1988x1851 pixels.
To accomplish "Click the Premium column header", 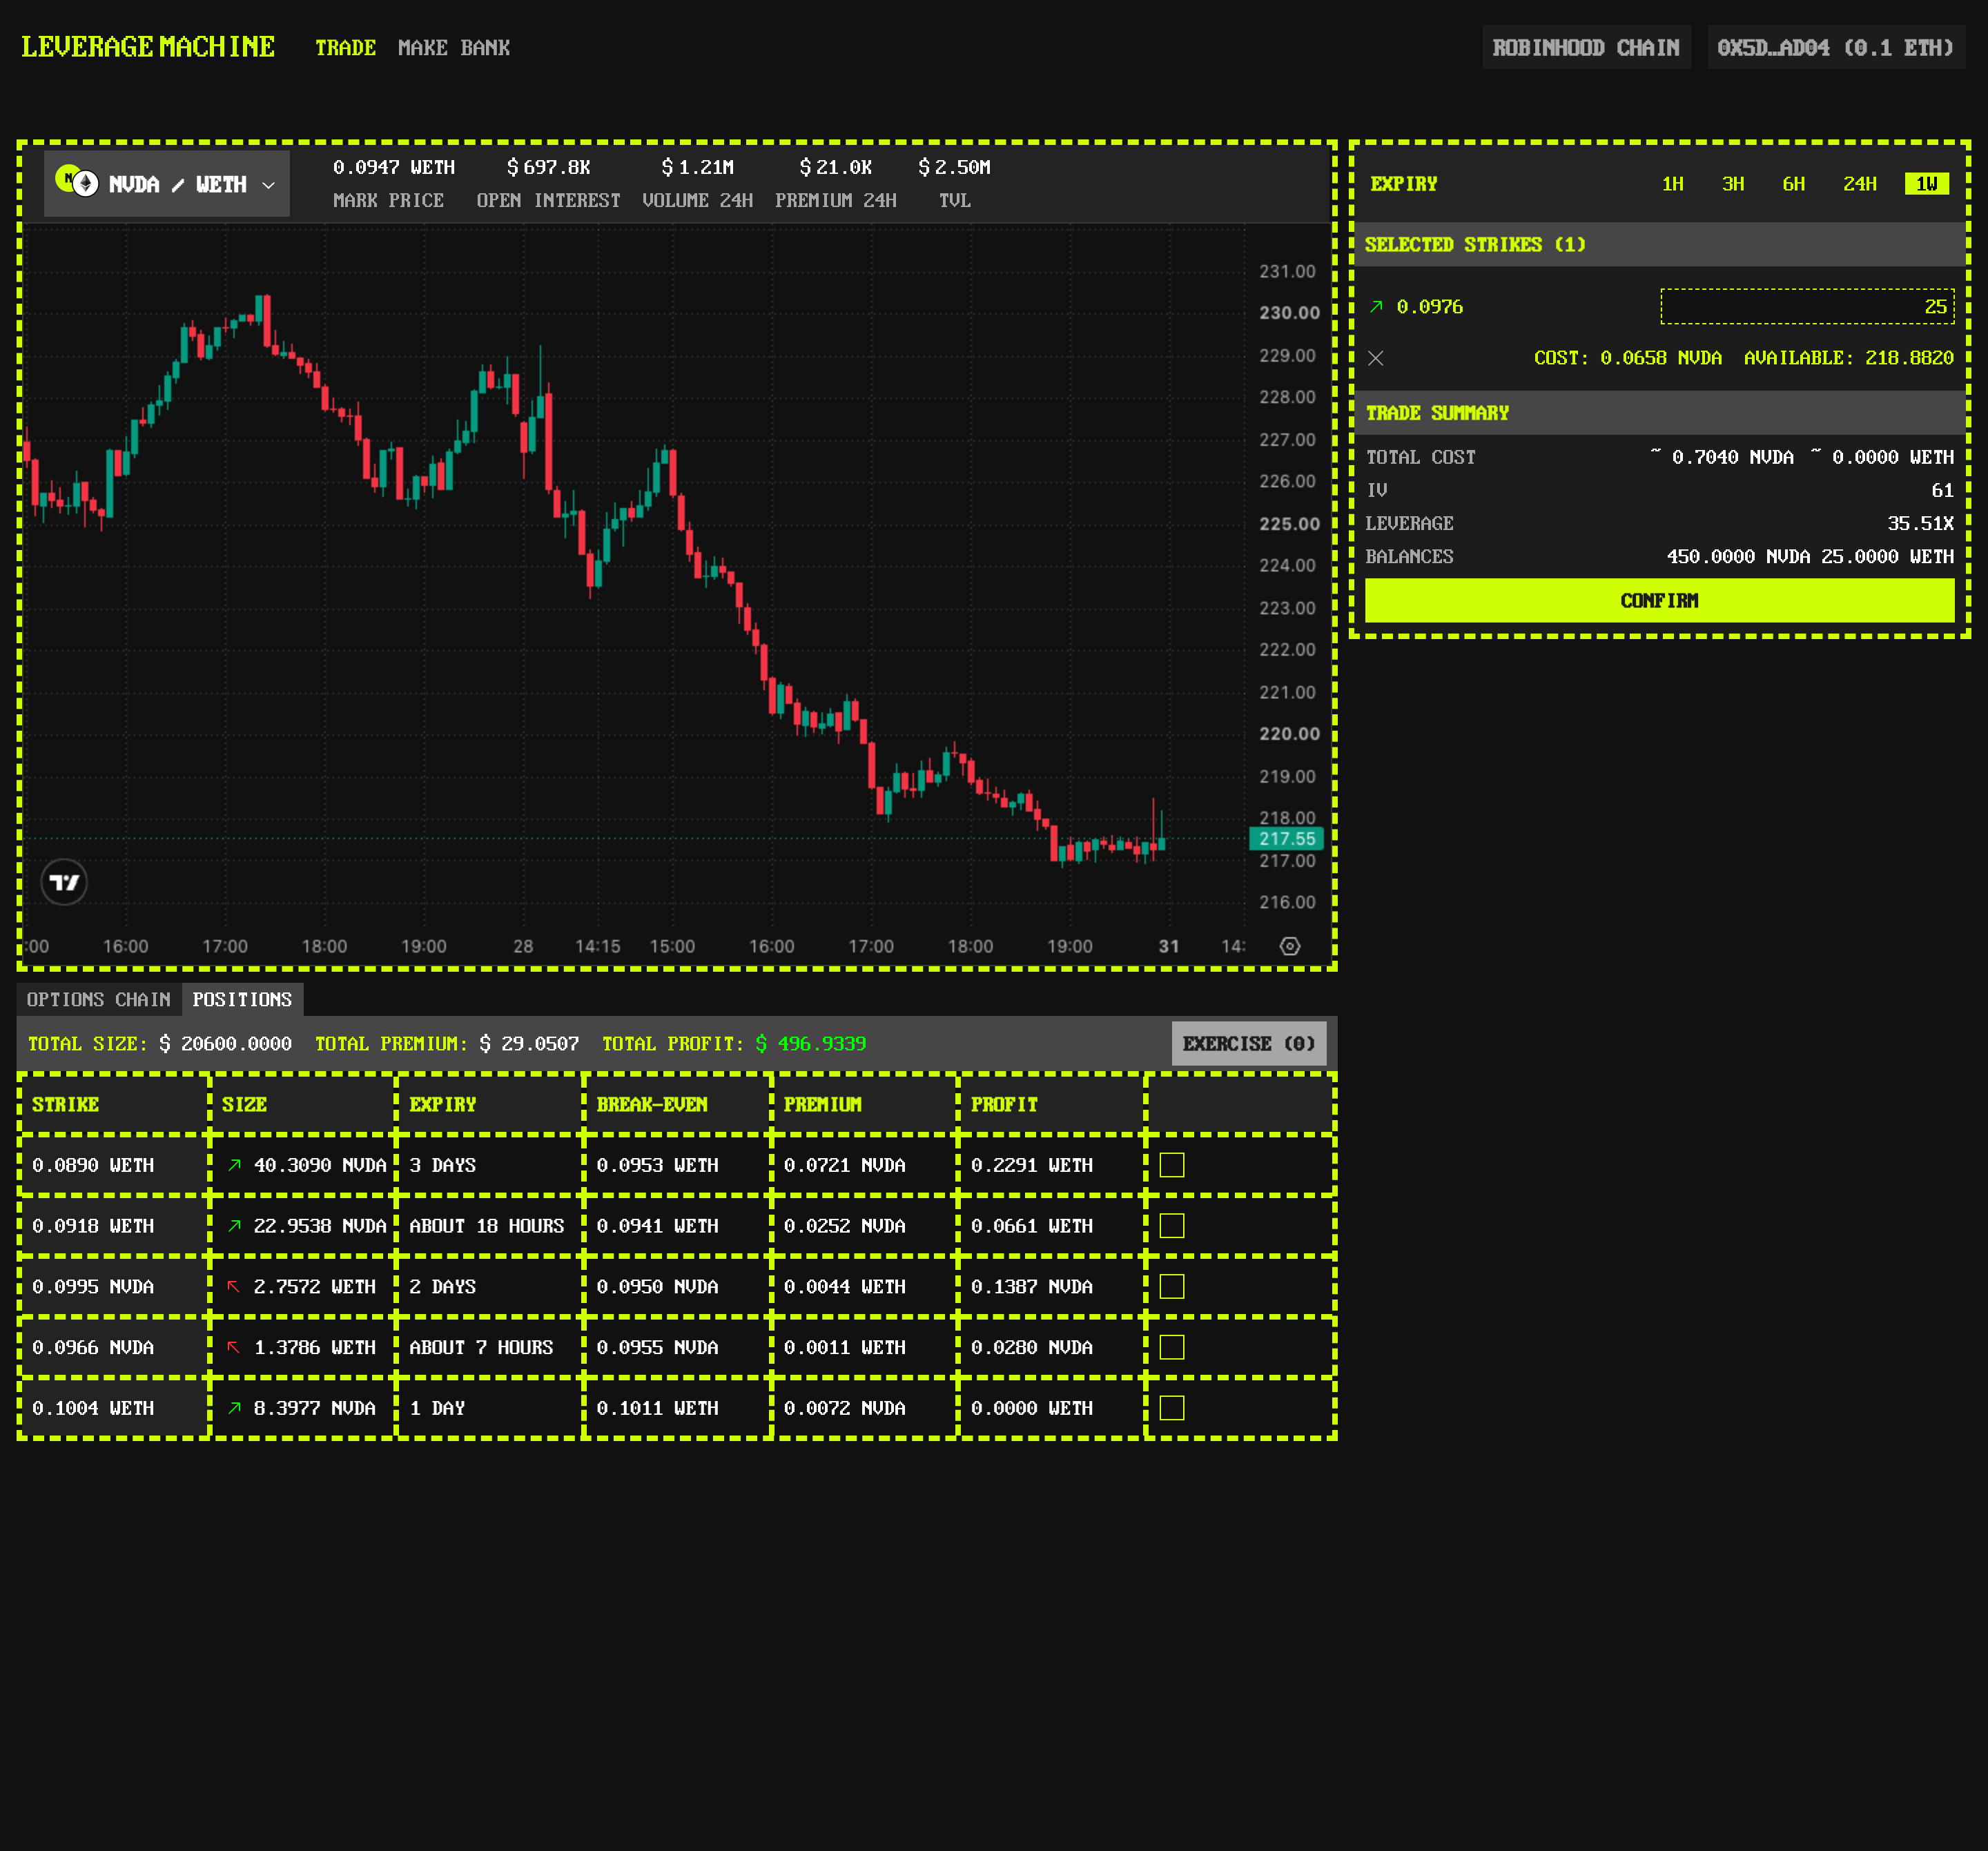I will 823,1105.
